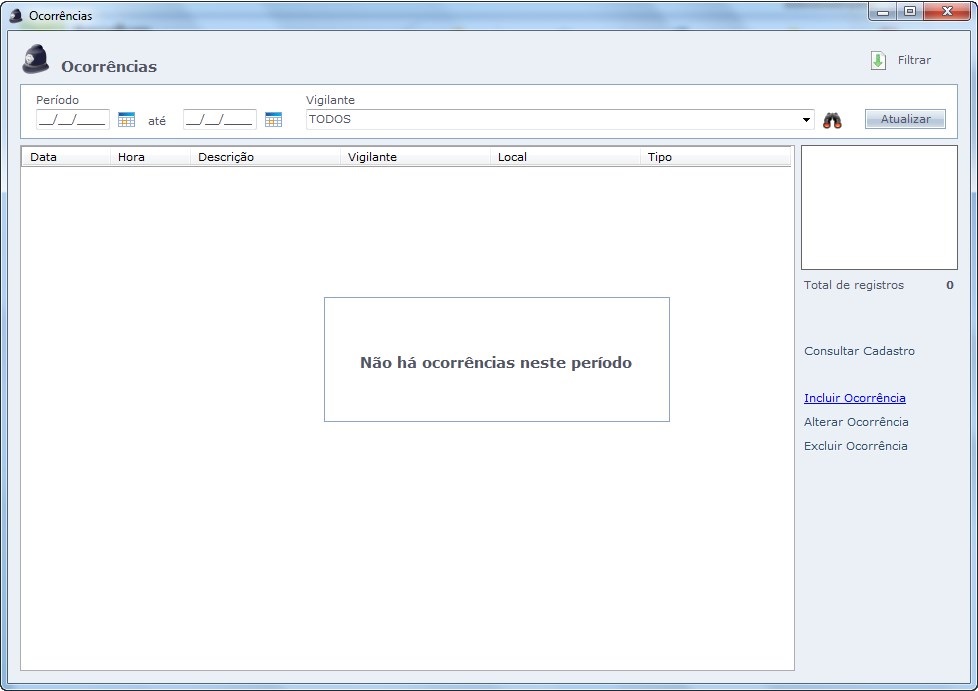Screen dimensions: 978x691
Task: Click Alterar Ocorrência
Action: tap(856, 422)
